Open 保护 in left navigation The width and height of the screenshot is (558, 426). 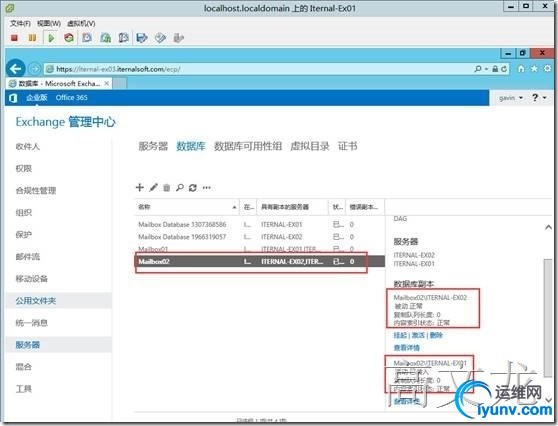23,235
